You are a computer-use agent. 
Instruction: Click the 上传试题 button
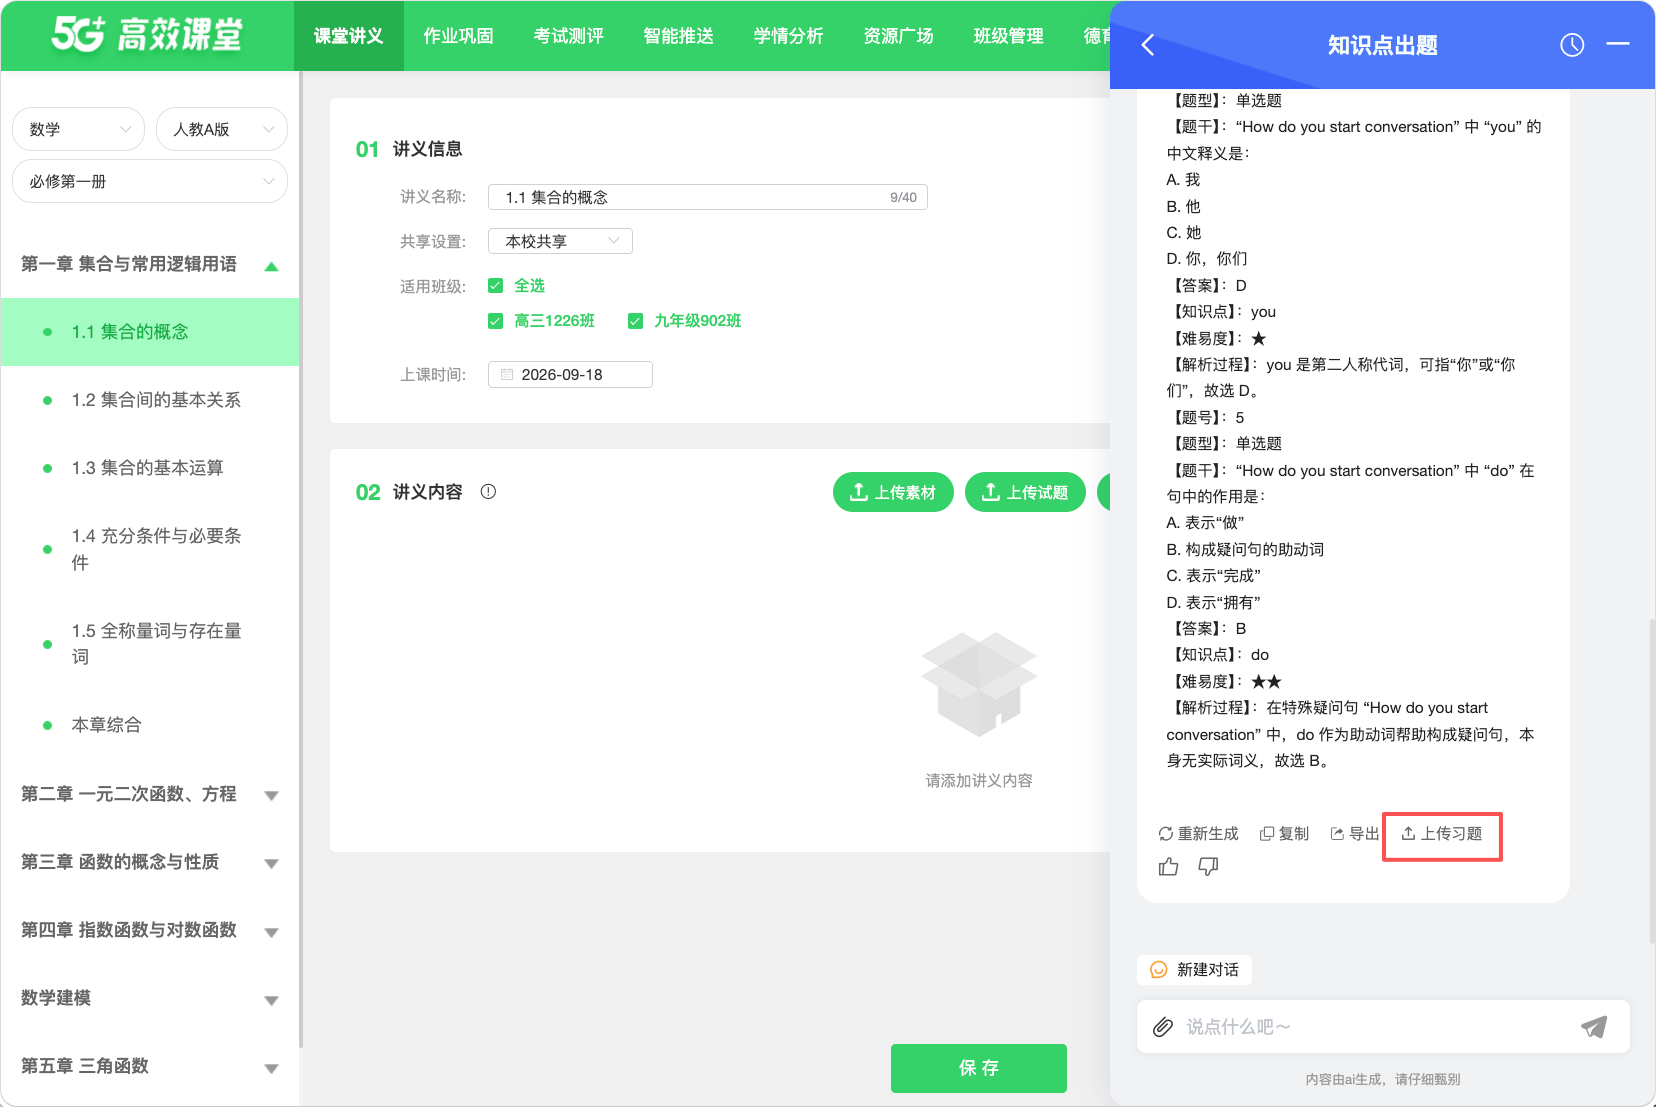[x=1025, y=492]
